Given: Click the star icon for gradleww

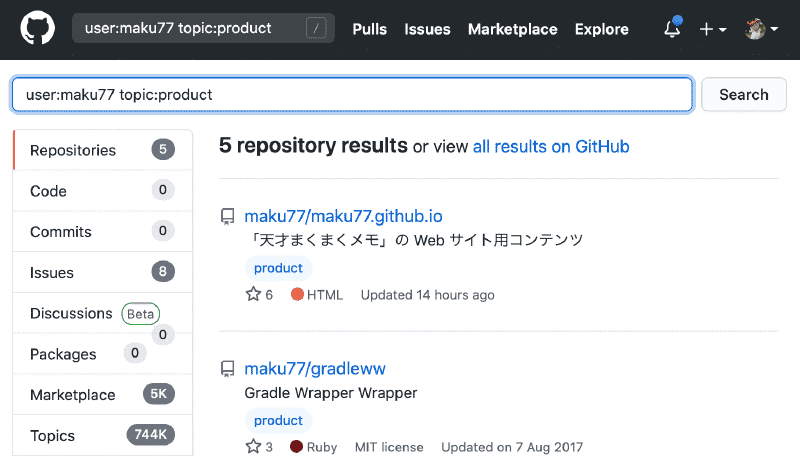Looking at the screenshot, I should pos(253,447).
